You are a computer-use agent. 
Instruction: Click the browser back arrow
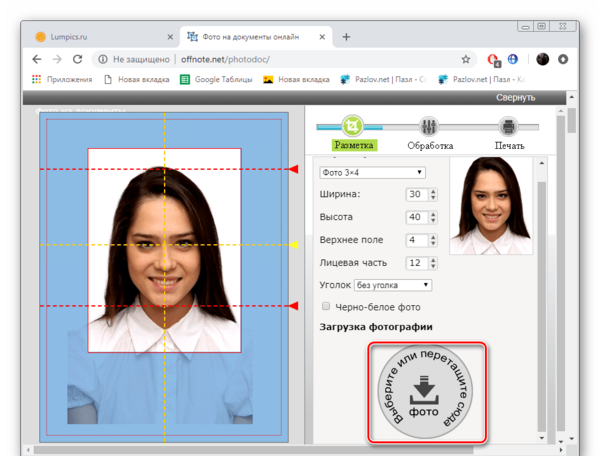[37, 59]
